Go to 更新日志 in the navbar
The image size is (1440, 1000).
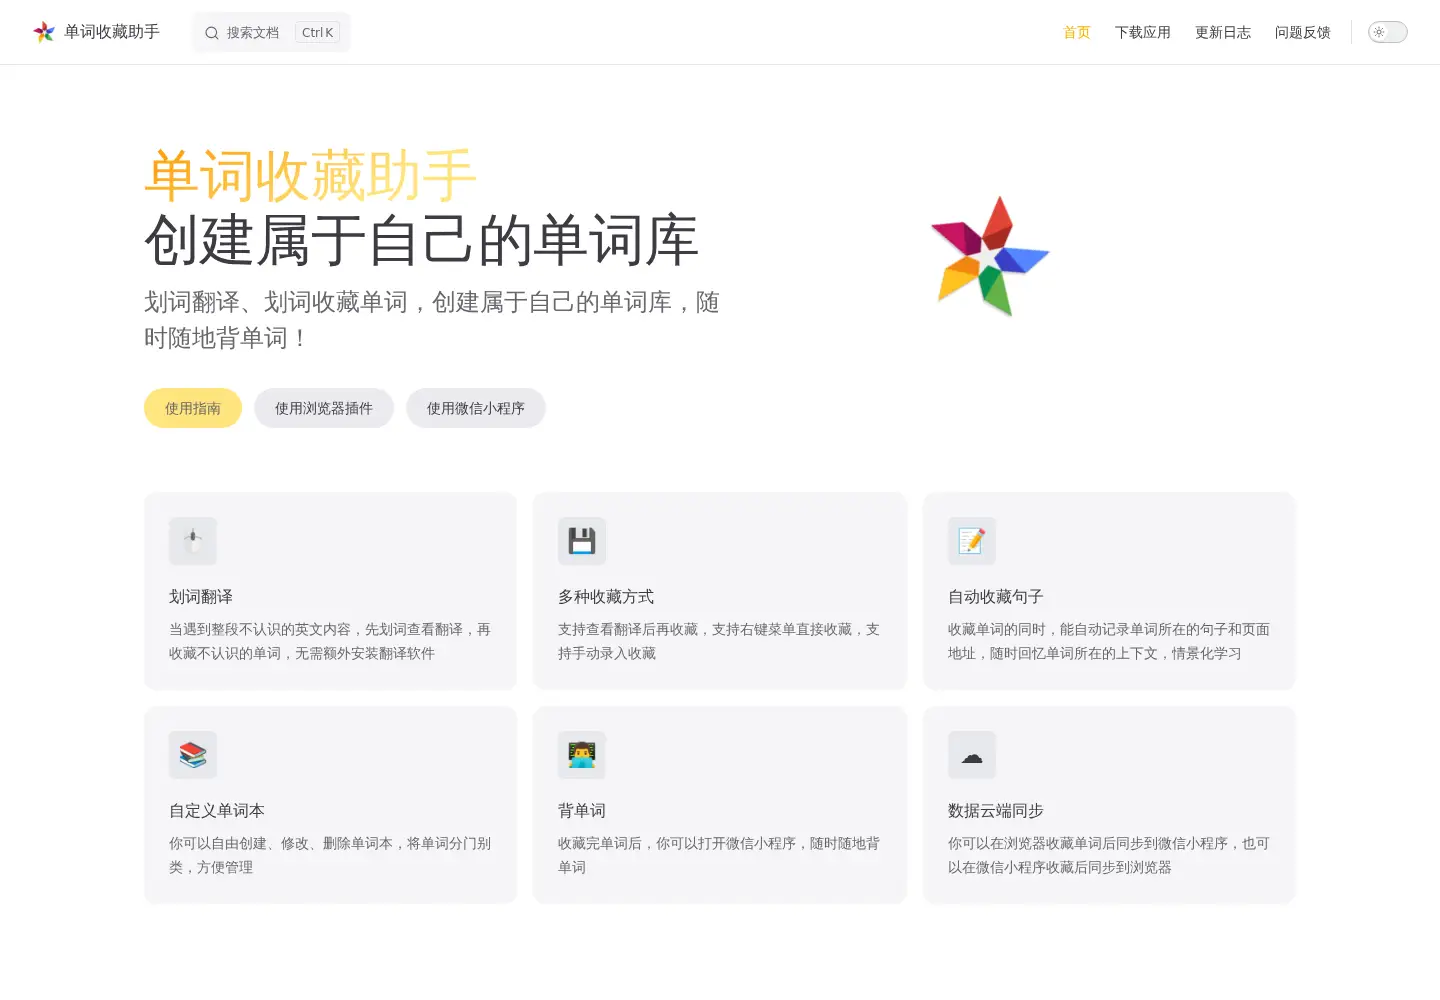click(x=1223, y=32)
